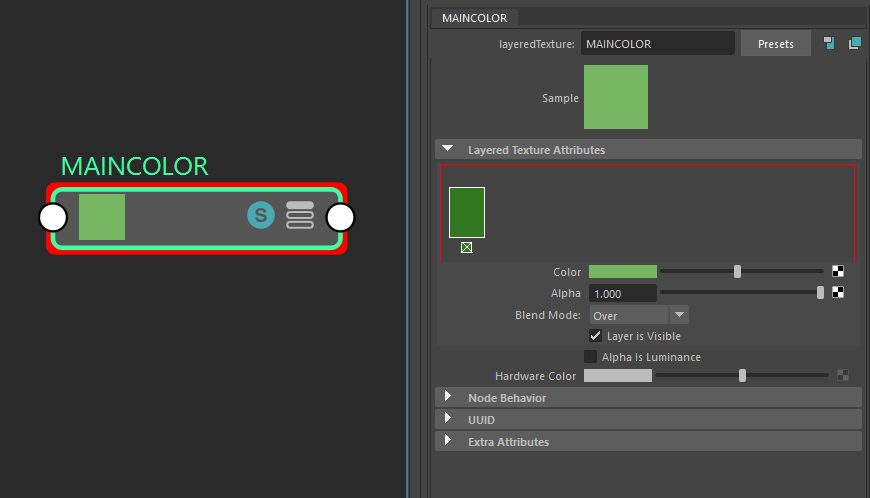This screenshot has width=870, height=498.
Task: Click the MAINCOLOR node title label
Action: 134,166
